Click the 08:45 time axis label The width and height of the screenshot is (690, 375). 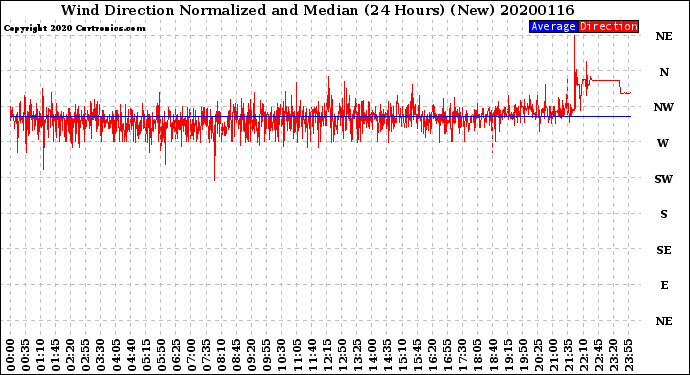tap(237, 355)
